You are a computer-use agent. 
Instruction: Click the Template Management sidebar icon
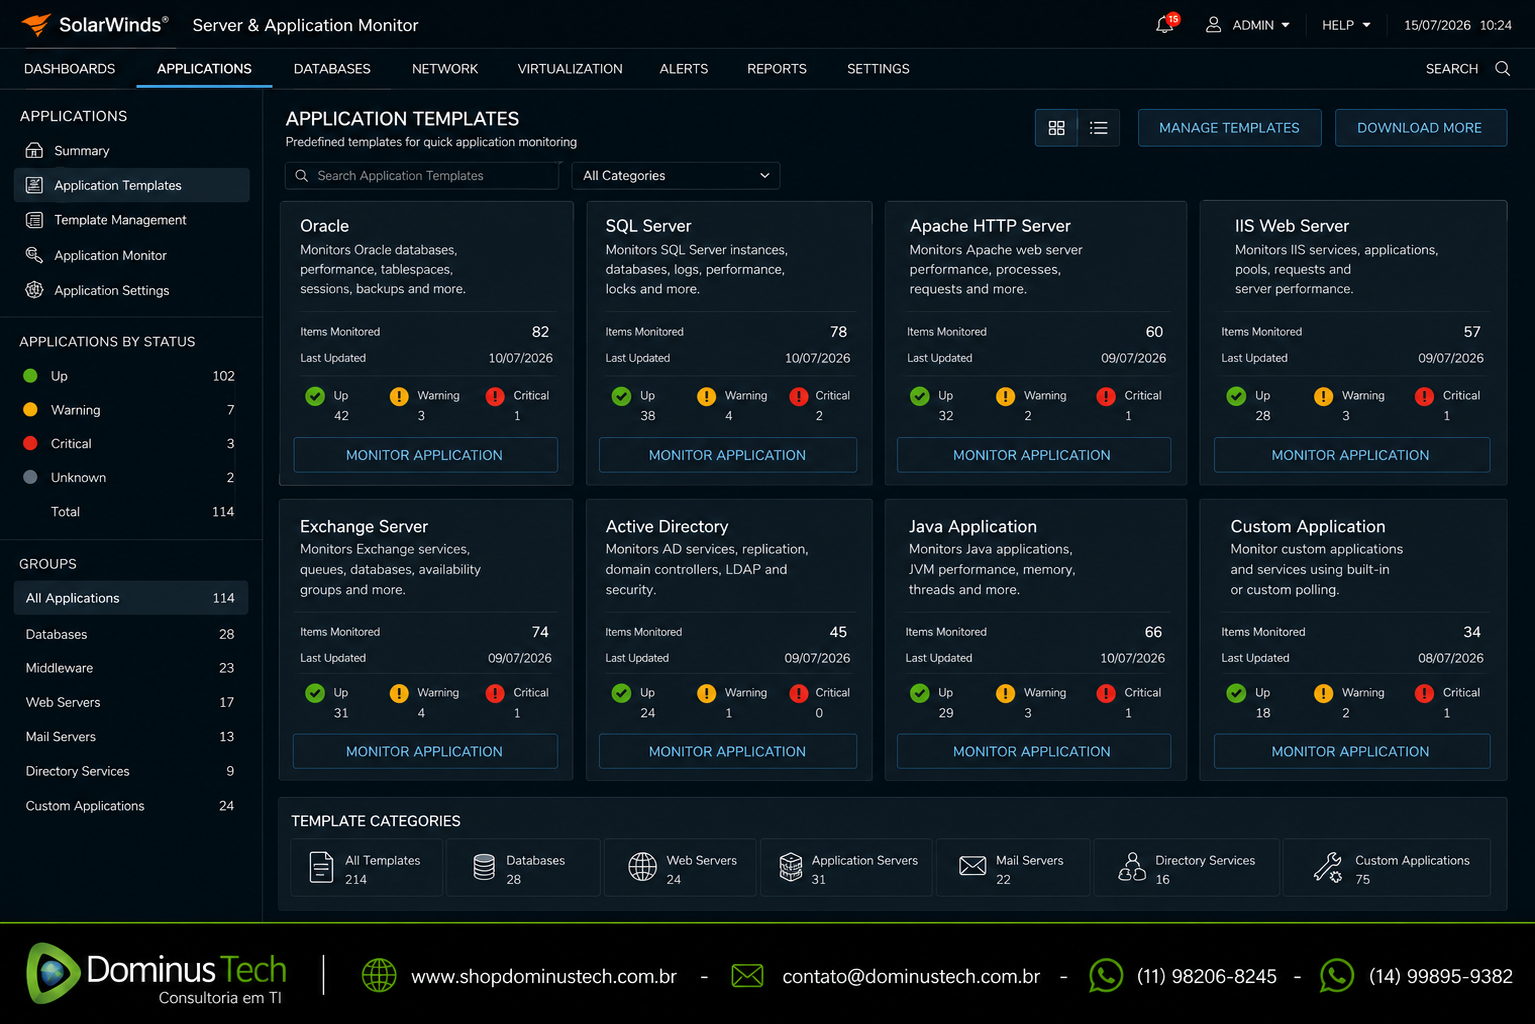34,220
